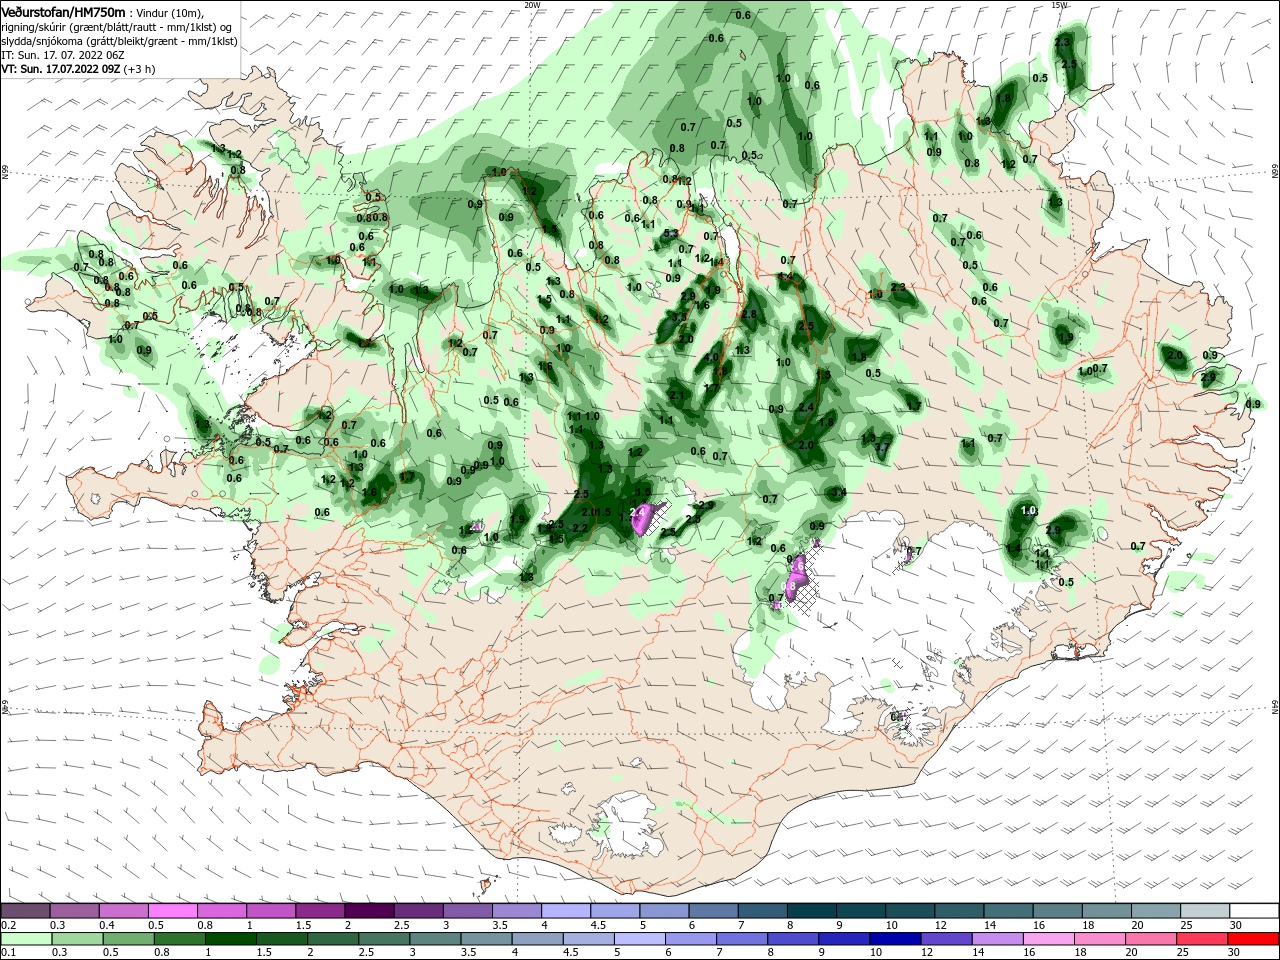Pick the dark teal snow swatch between 8 and 9
The height and width of the screenshot is (960, 1280).
812,911
